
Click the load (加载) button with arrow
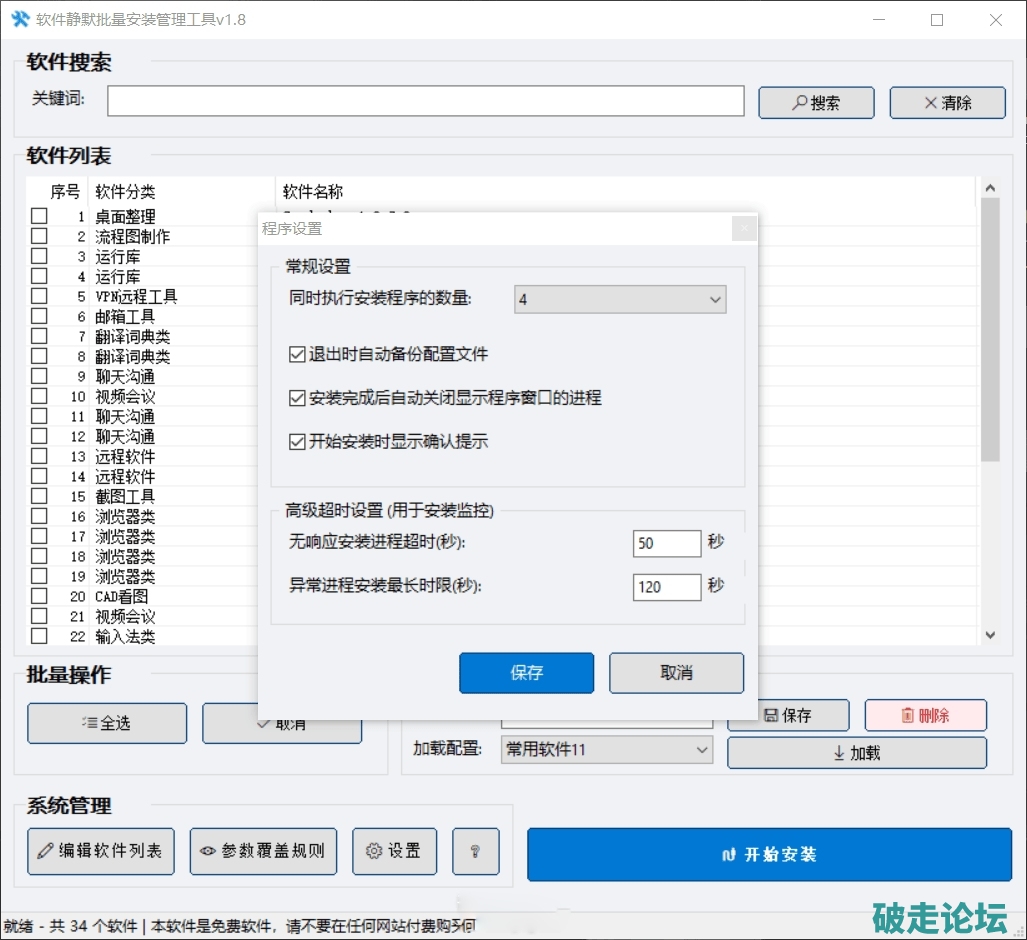pos(856,753)
